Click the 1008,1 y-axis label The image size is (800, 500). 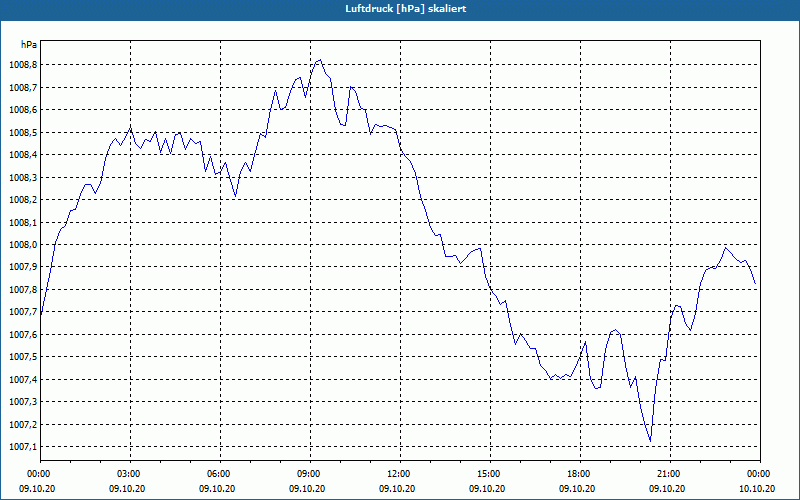(x=23, y=222)
